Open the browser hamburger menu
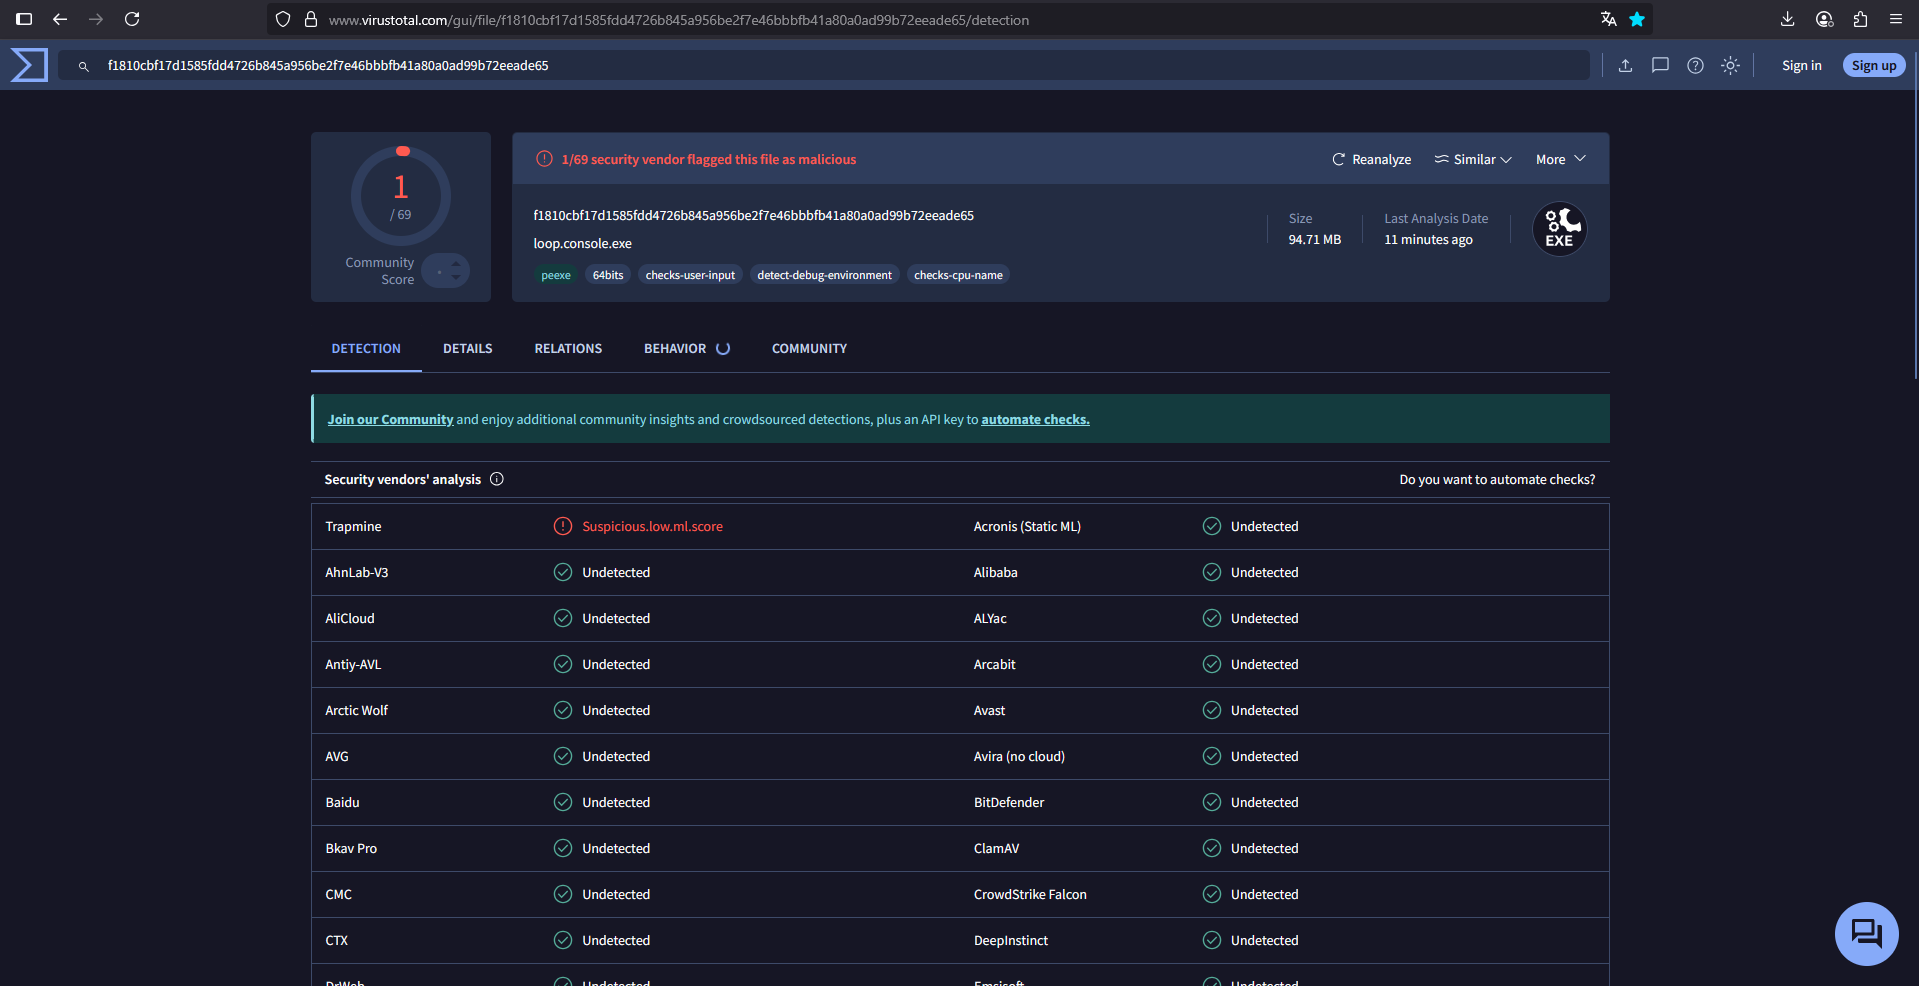Screen dimensions: 1919x986 (x=1896, y=19)
